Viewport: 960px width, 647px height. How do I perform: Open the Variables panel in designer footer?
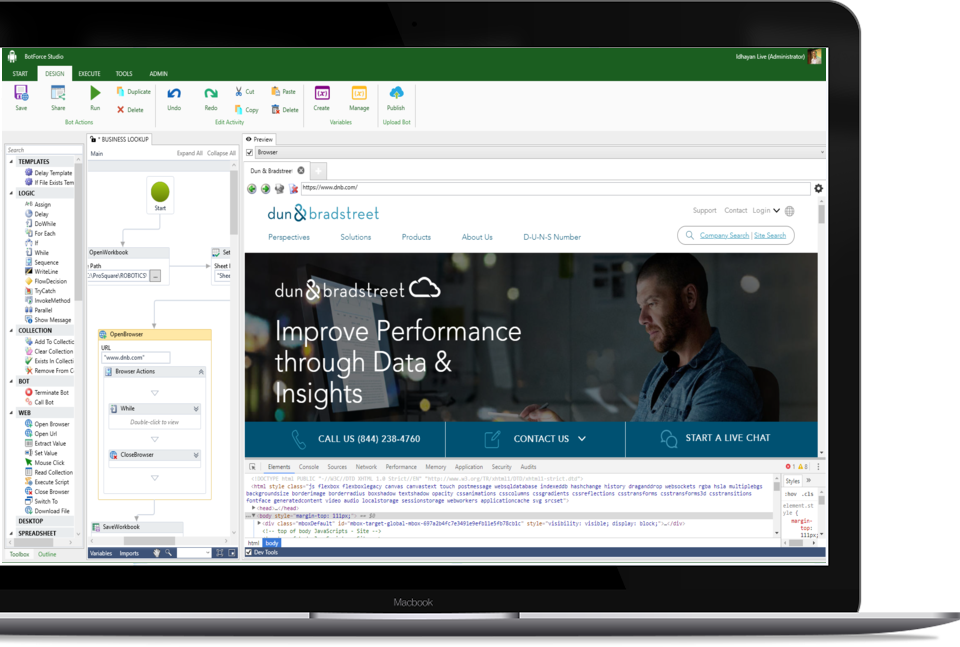point(101,553)
